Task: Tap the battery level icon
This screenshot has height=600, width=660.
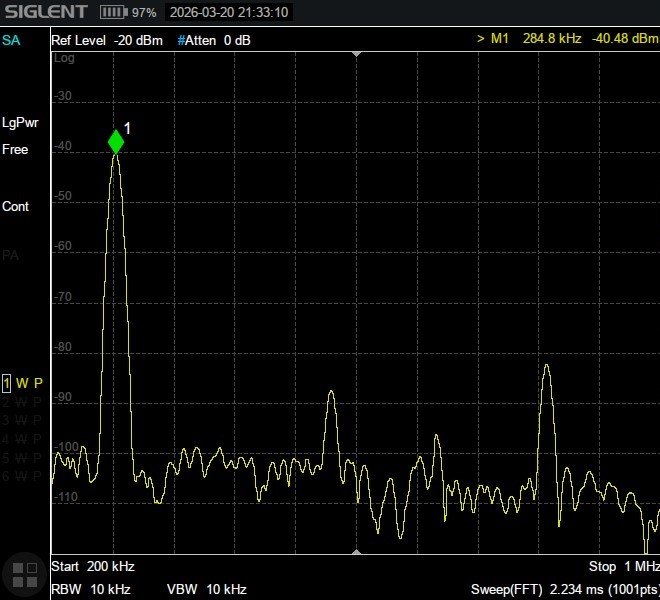Action: pyautogui.click(x=114, y=12)
